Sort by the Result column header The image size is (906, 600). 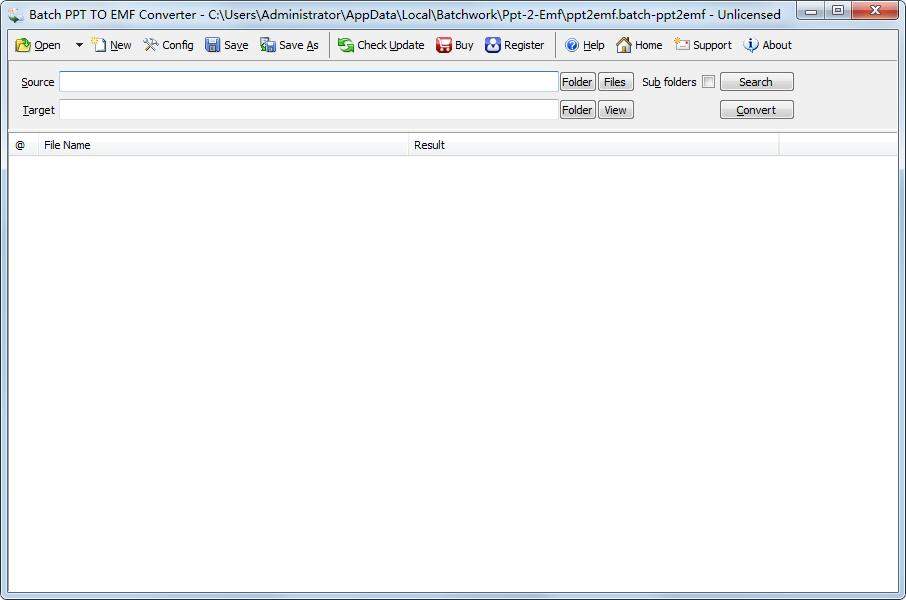(430, 145)
